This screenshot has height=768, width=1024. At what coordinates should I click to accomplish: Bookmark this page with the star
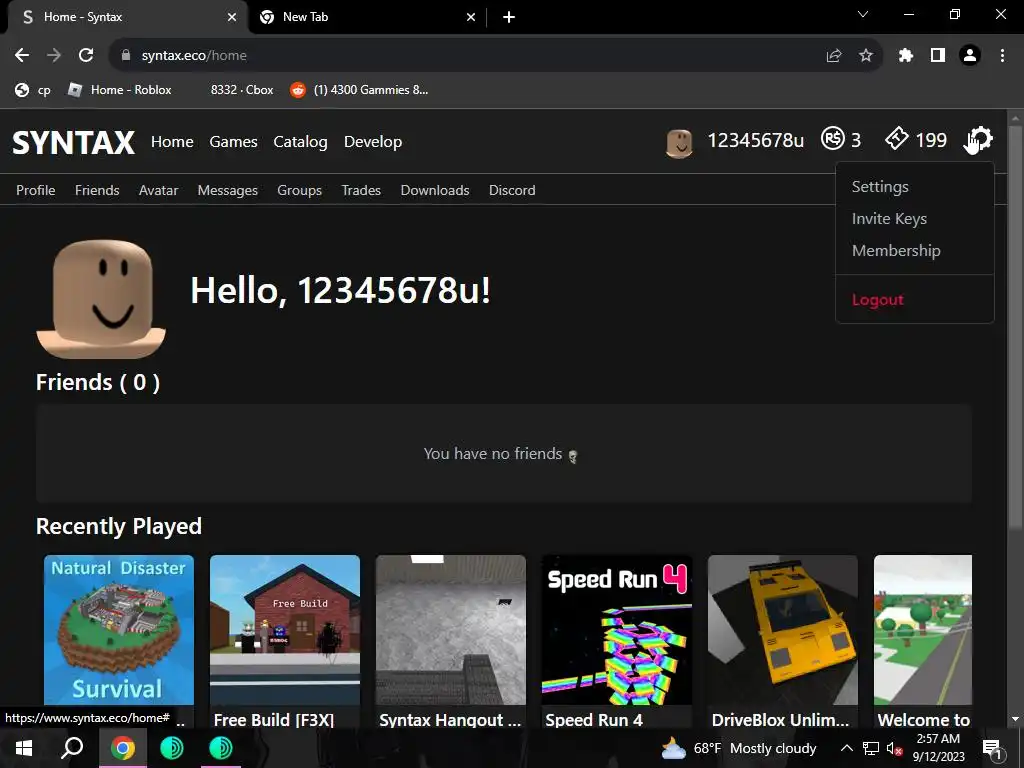tap(866, 56)
